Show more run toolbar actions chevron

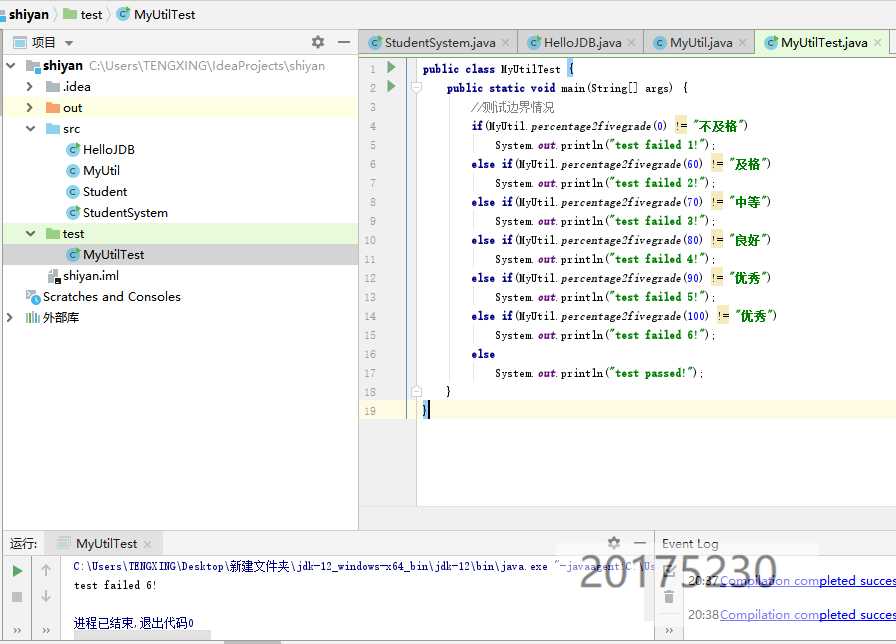(17, 630)
